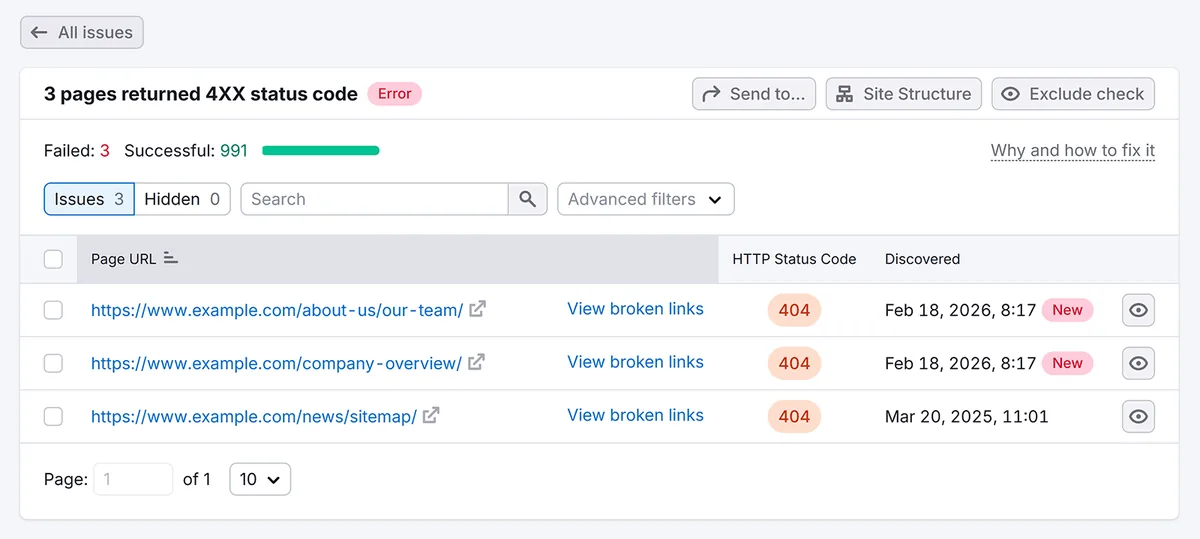The image size is (1200, 539).
Task: Hide the our-team issue with eye icon
Action: pyautogui.click(x=1138, y=310)
